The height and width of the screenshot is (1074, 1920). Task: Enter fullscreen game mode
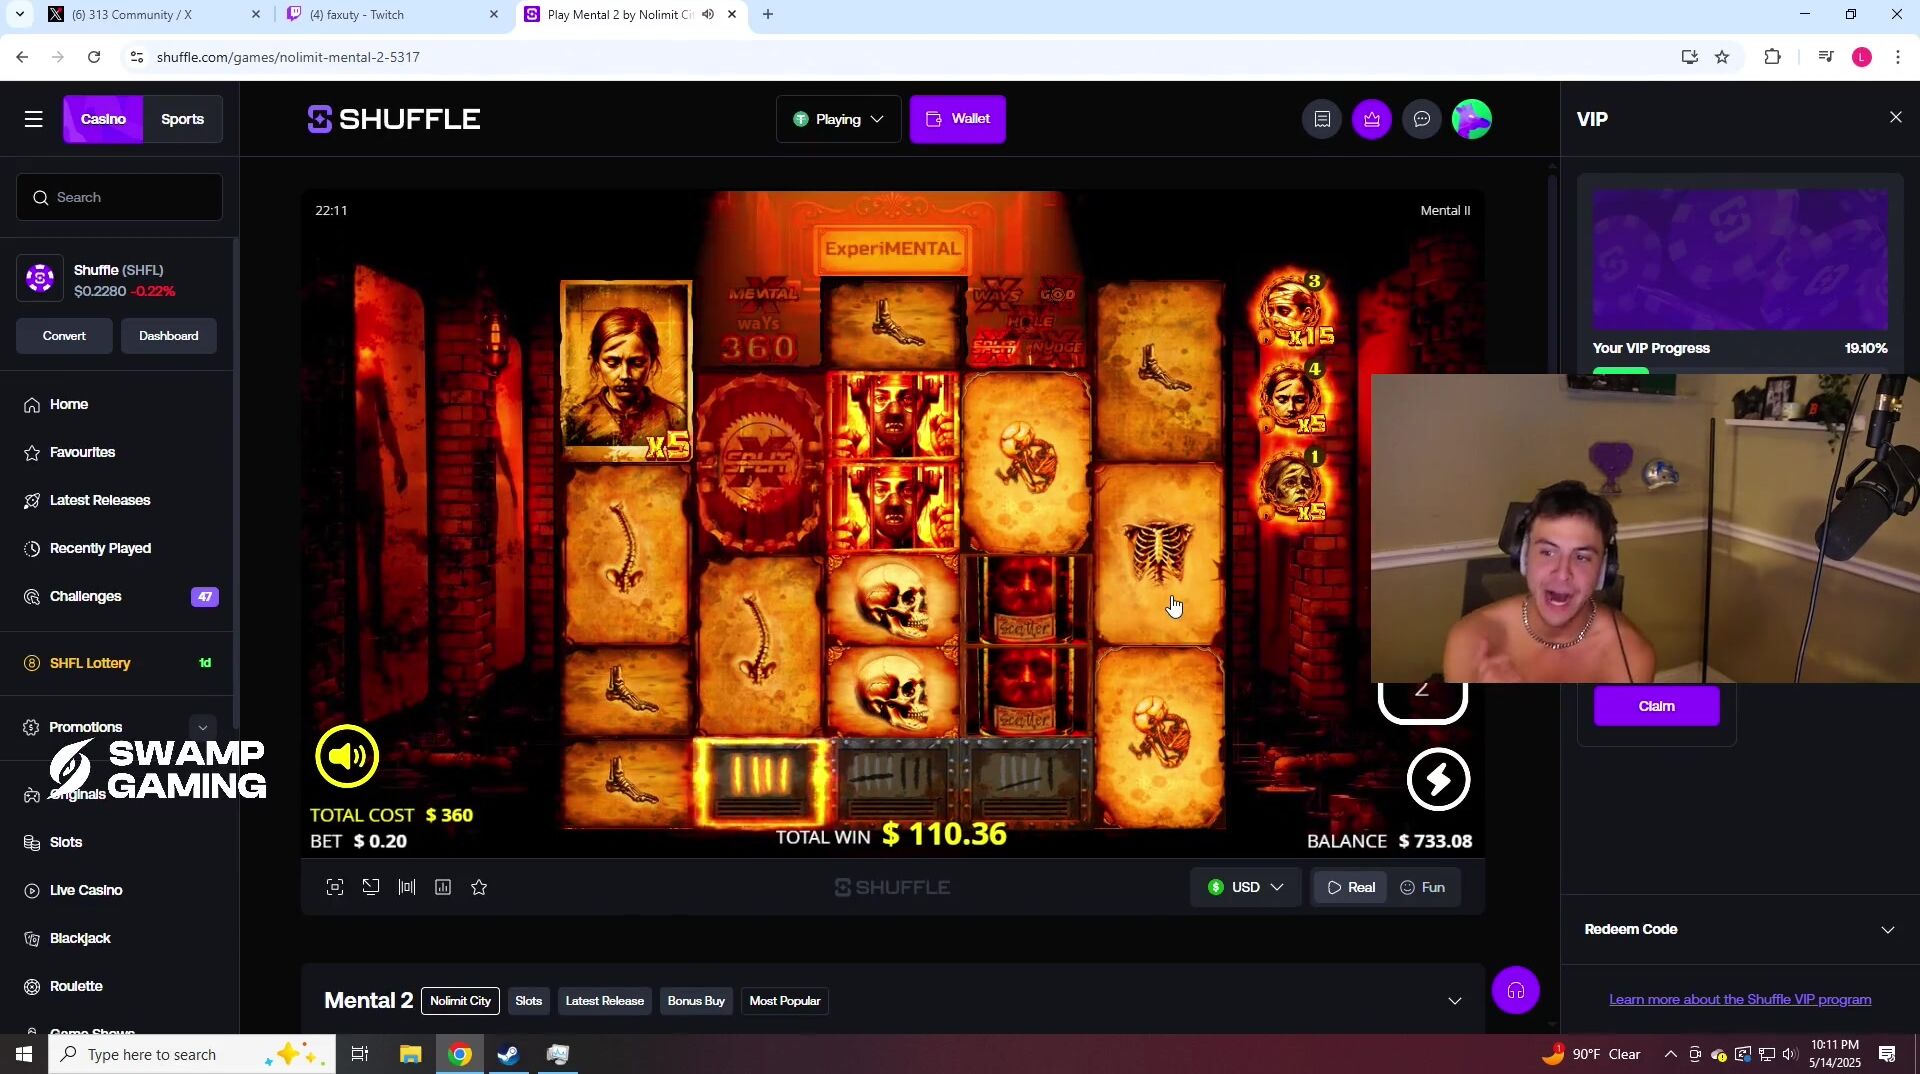[x=335, y=887]
